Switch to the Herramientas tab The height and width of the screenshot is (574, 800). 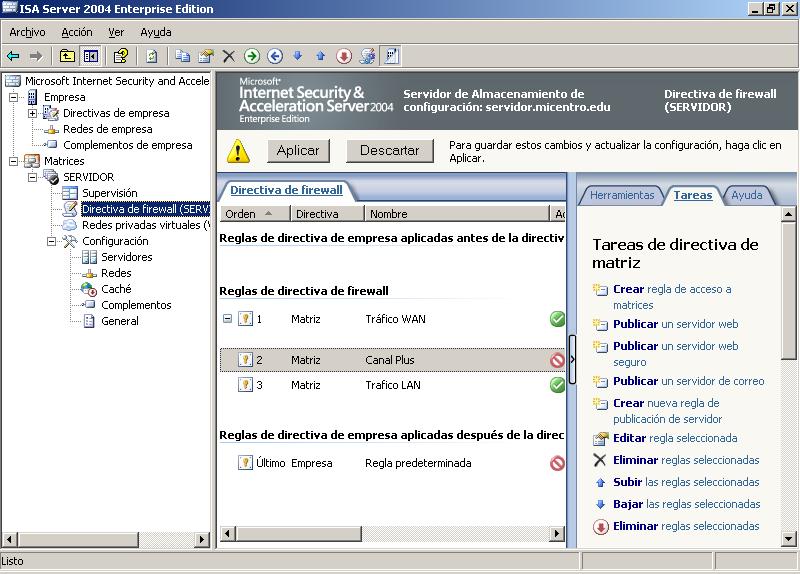click(621, 195)
